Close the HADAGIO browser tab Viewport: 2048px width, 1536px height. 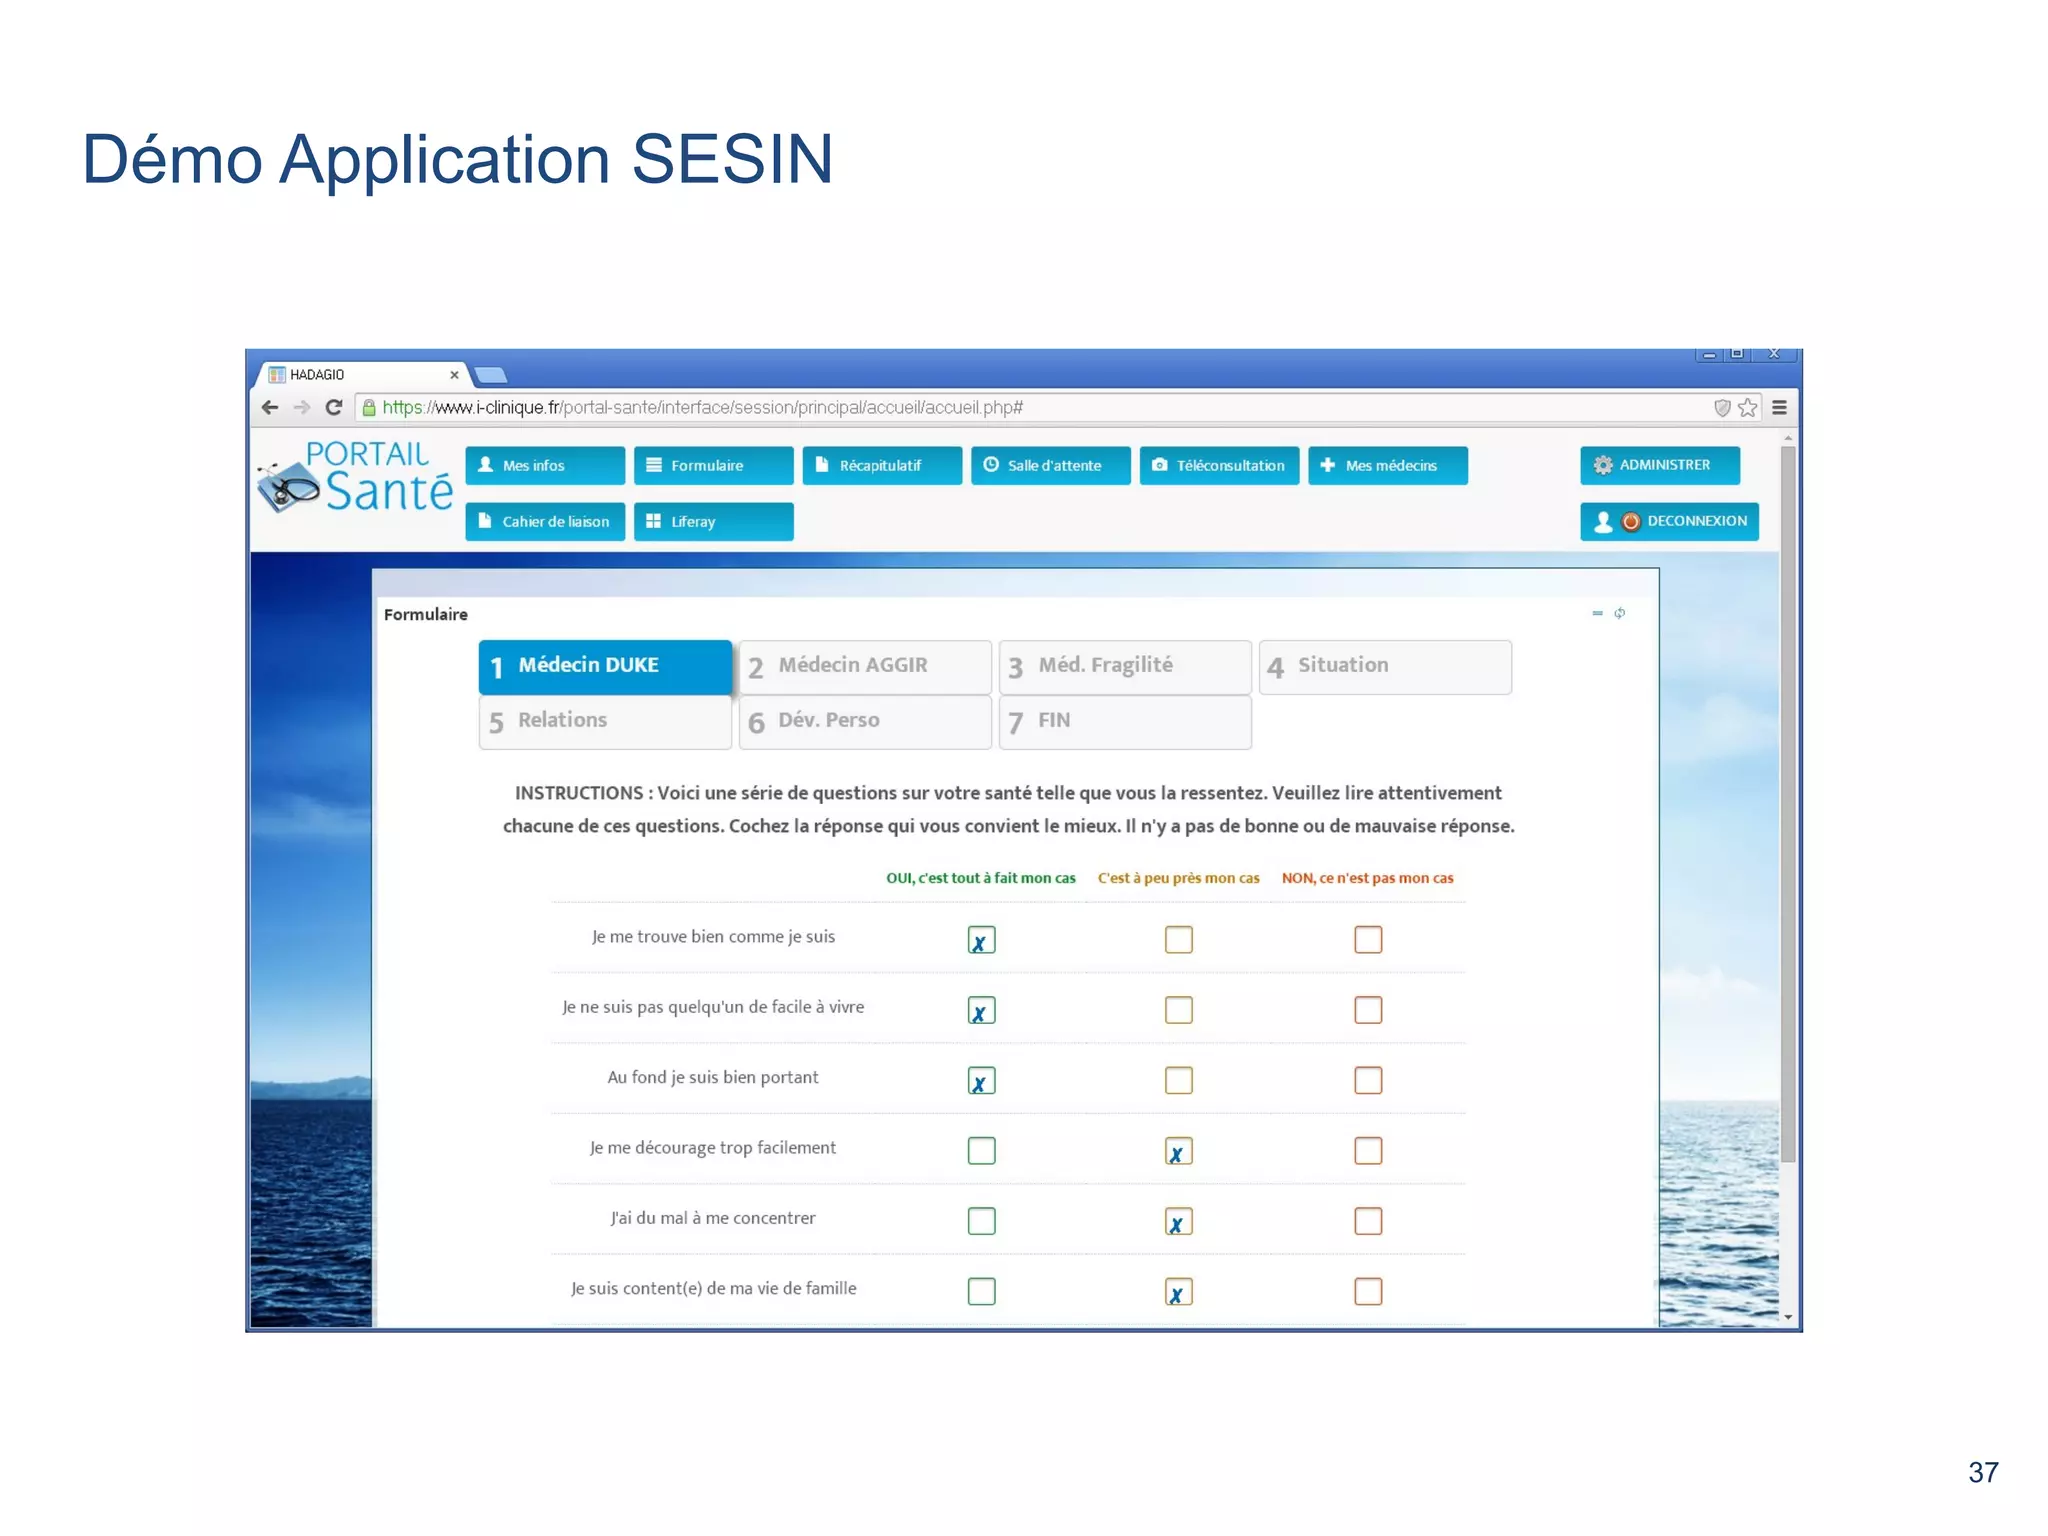click(x=454, y=375)
